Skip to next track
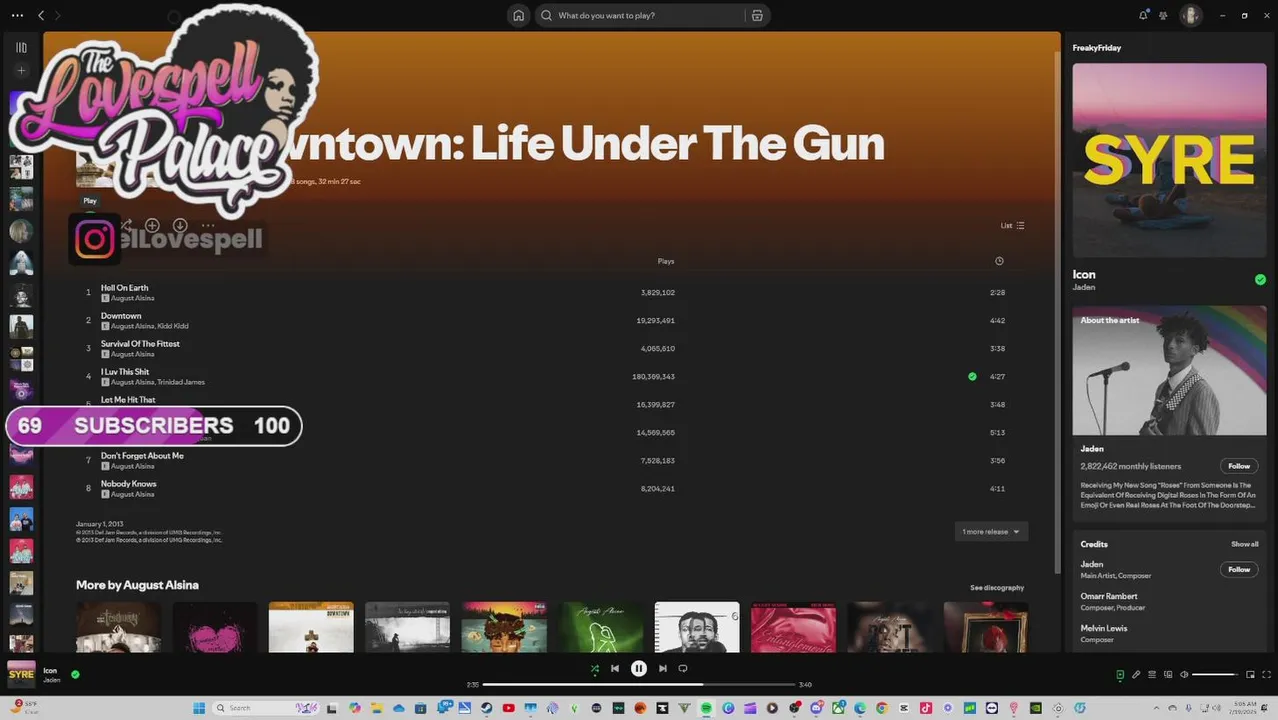 click(662, 669)
